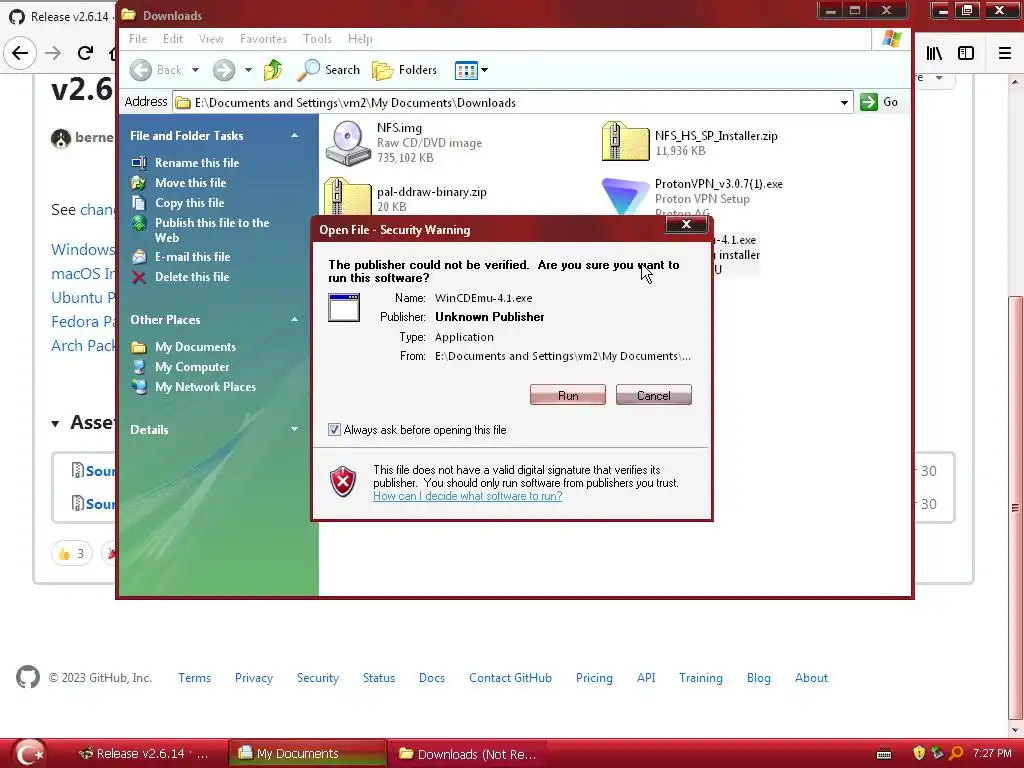The height and width of the screenshot is (768, 1024).
Task: Collapse File and Folder Tasks panel
Action: point(295,136)
